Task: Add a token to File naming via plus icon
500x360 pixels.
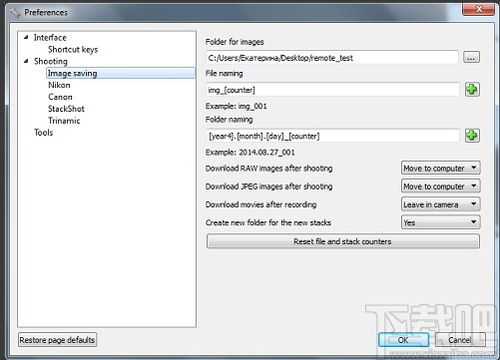Action: (472, 90)
